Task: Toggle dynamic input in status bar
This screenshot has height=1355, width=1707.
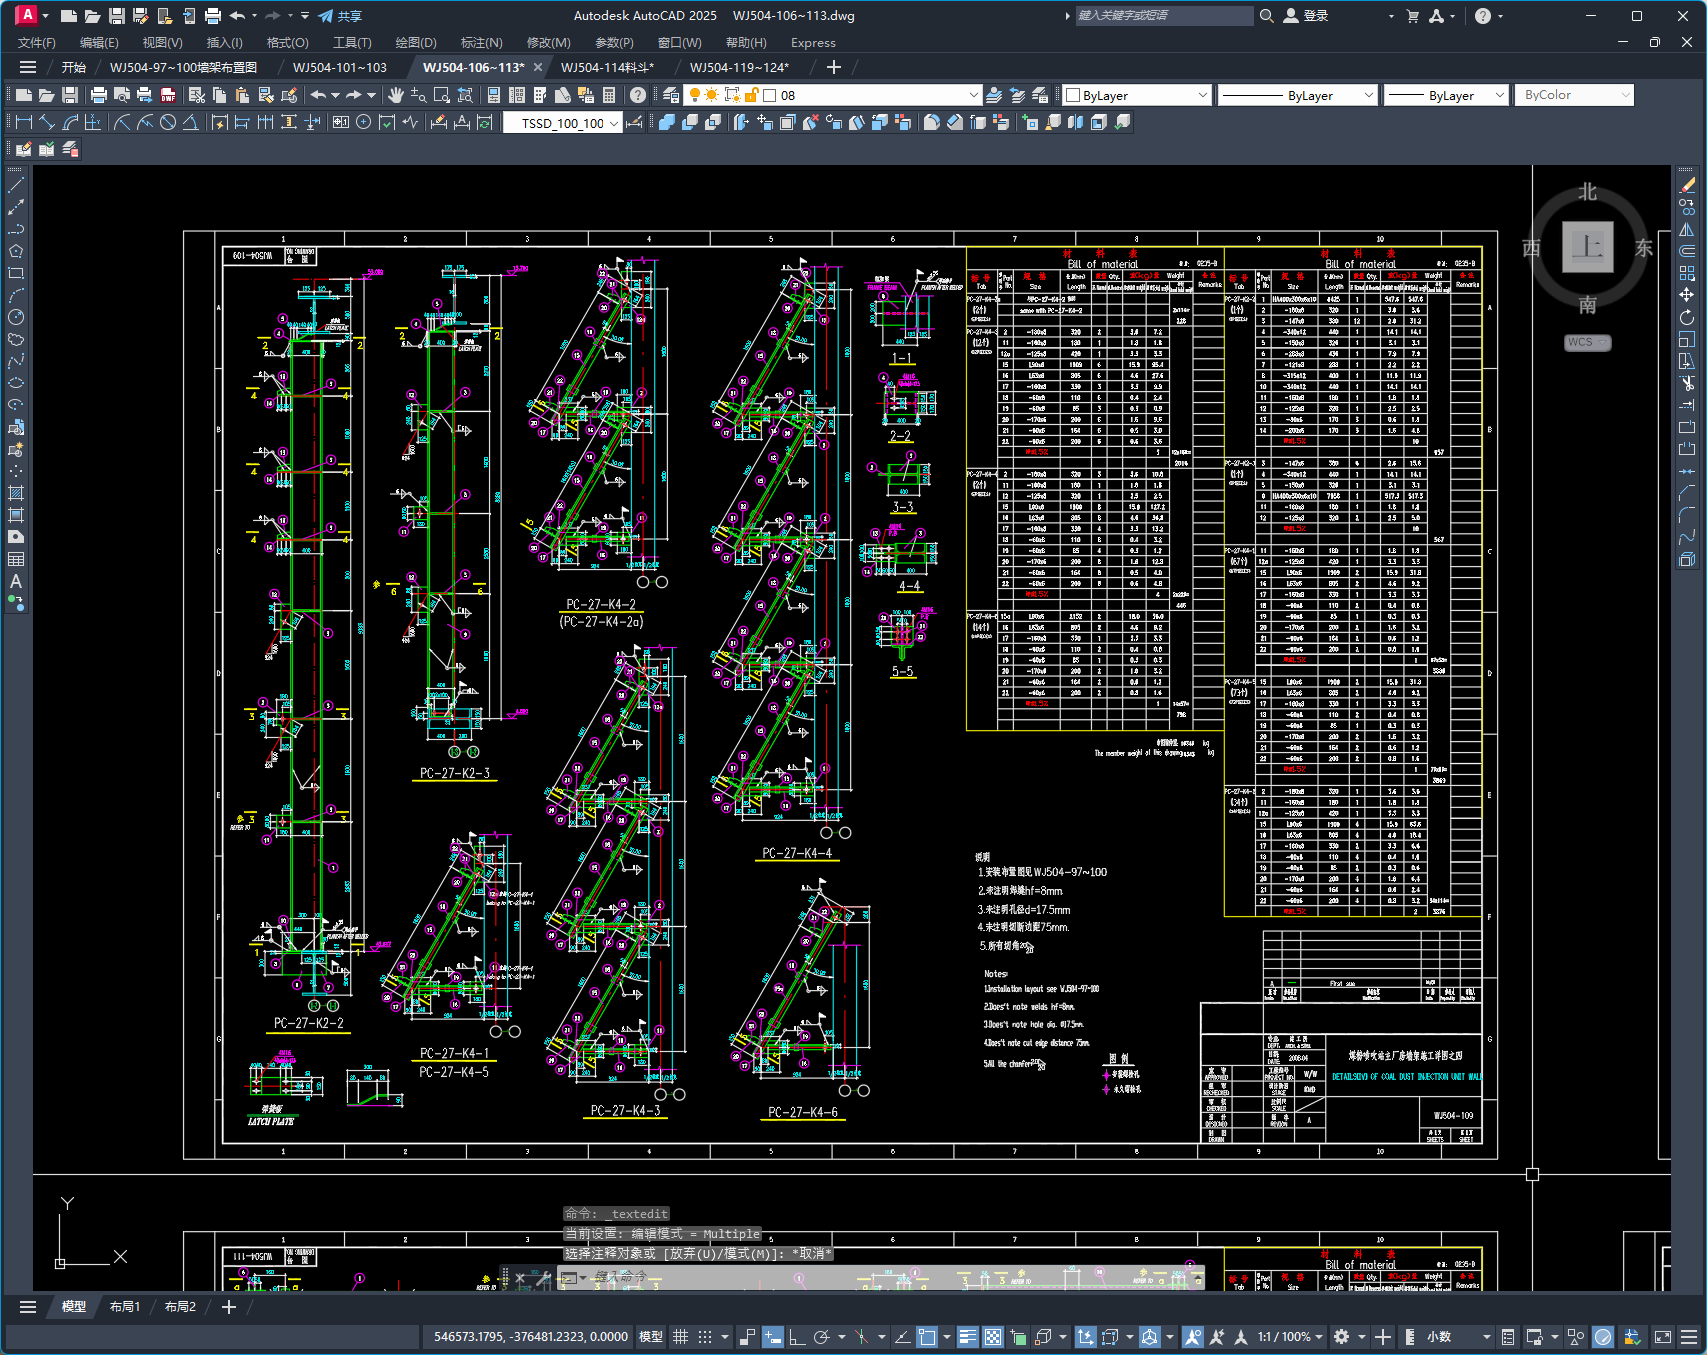Action: pos(772,1336)
